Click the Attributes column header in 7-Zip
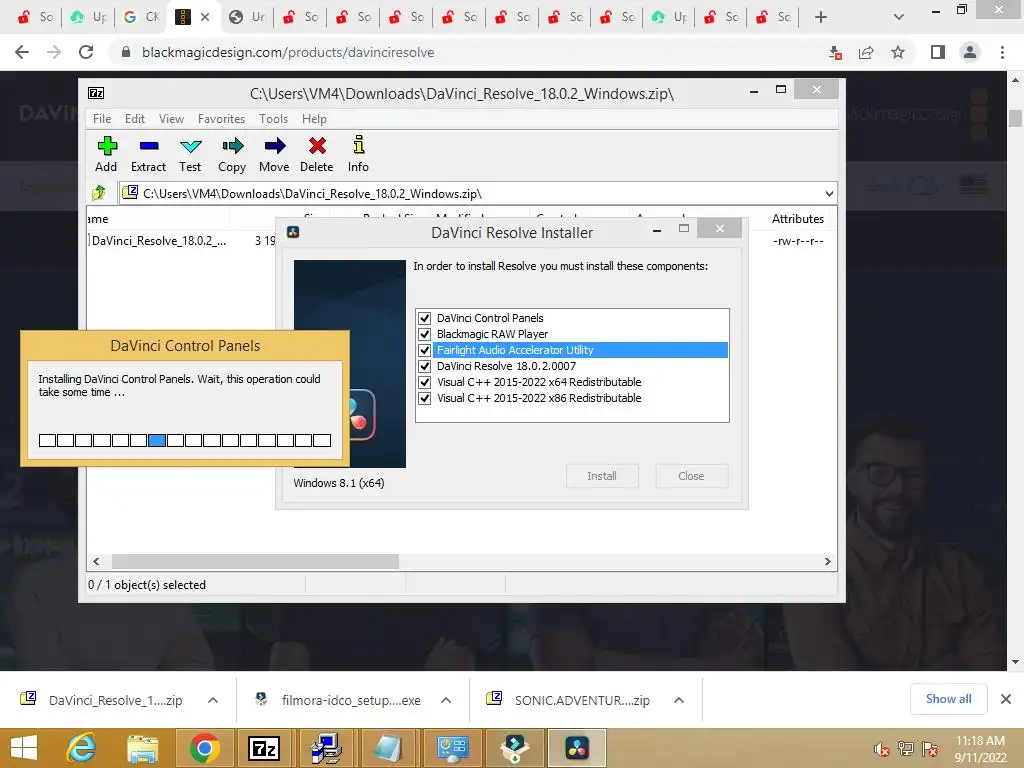This screenshot has width=1024, height=768. 797,219
